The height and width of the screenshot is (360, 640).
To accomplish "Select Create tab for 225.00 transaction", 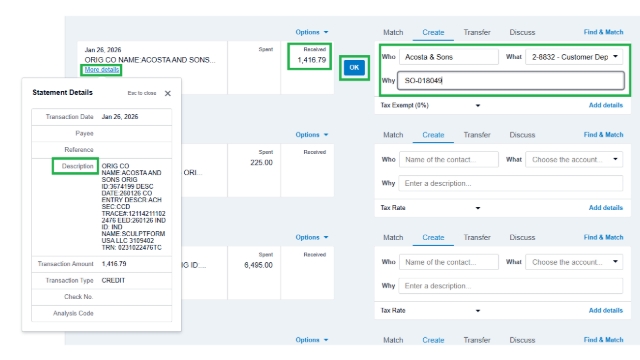I will (433, 135).
